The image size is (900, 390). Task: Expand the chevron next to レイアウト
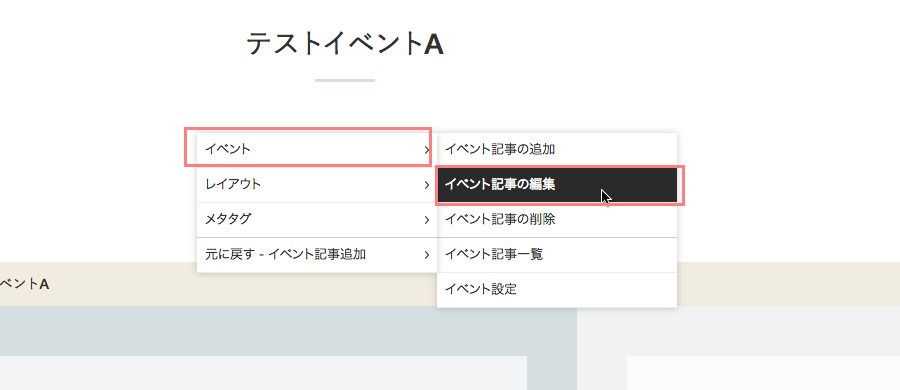(x=426, y=185)
